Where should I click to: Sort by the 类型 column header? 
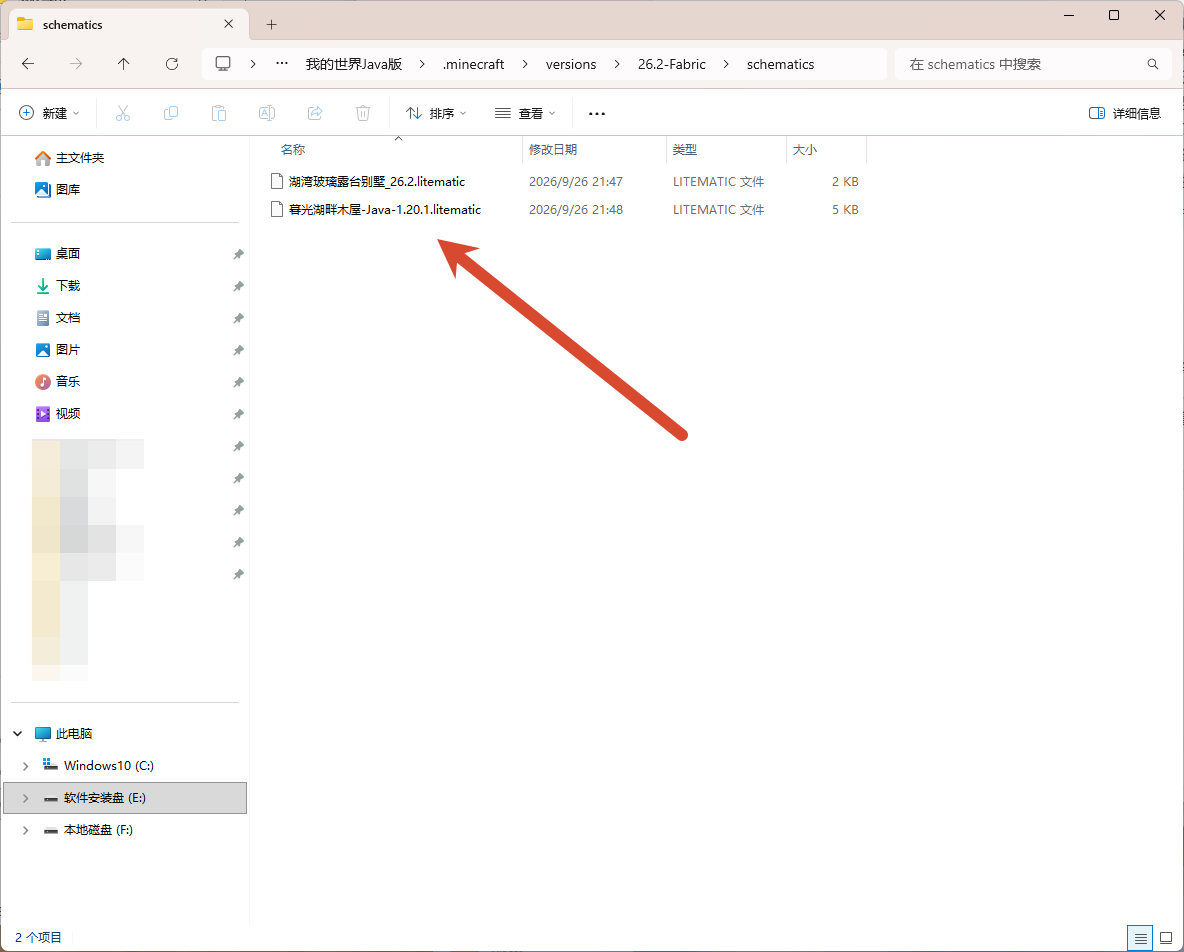tap(685, 149)
